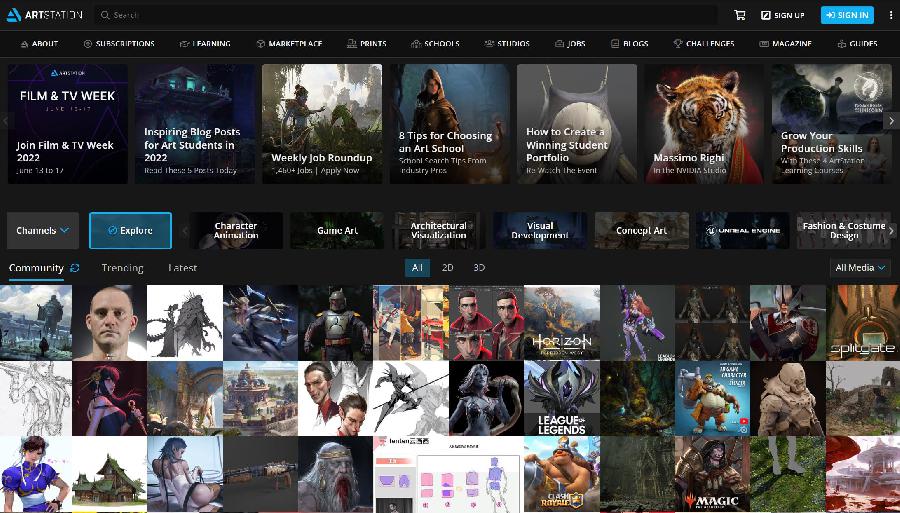Click into the Search field

[x=405, y=15]
